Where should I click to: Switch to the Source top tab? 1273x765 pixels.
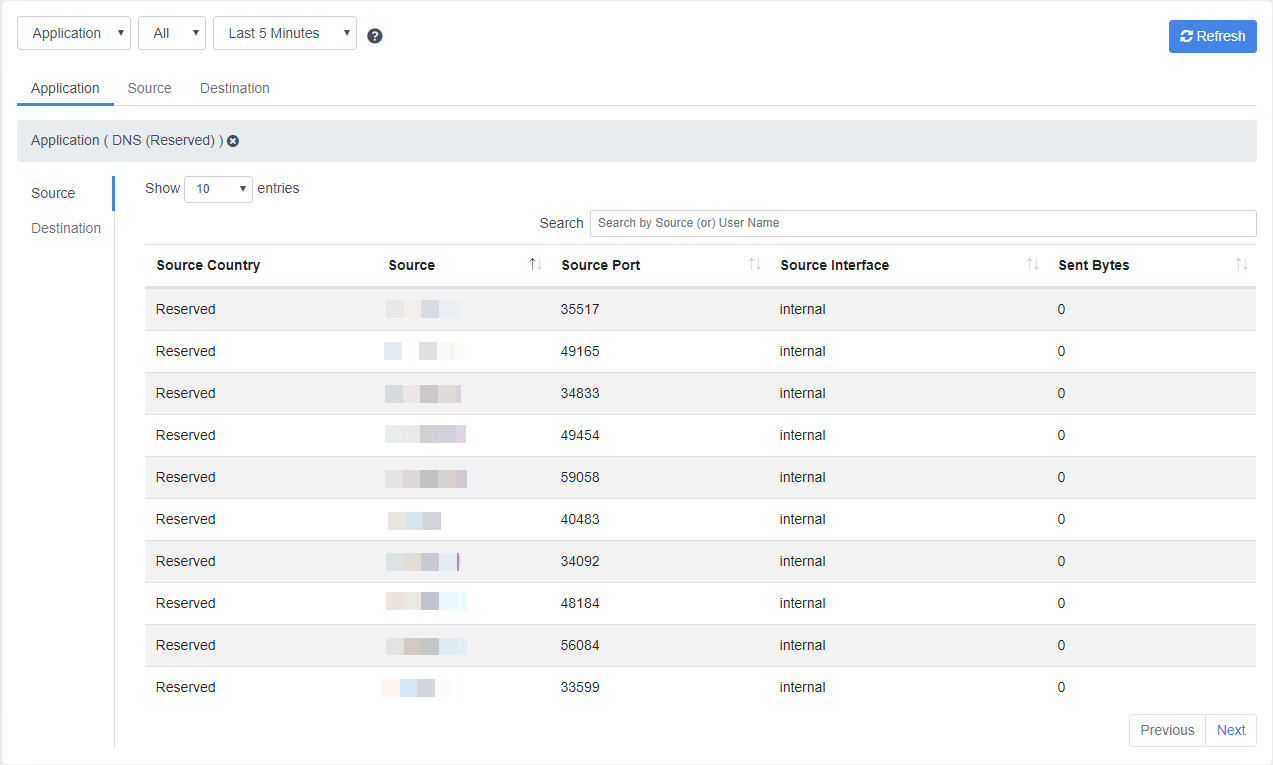pos(150,88)
